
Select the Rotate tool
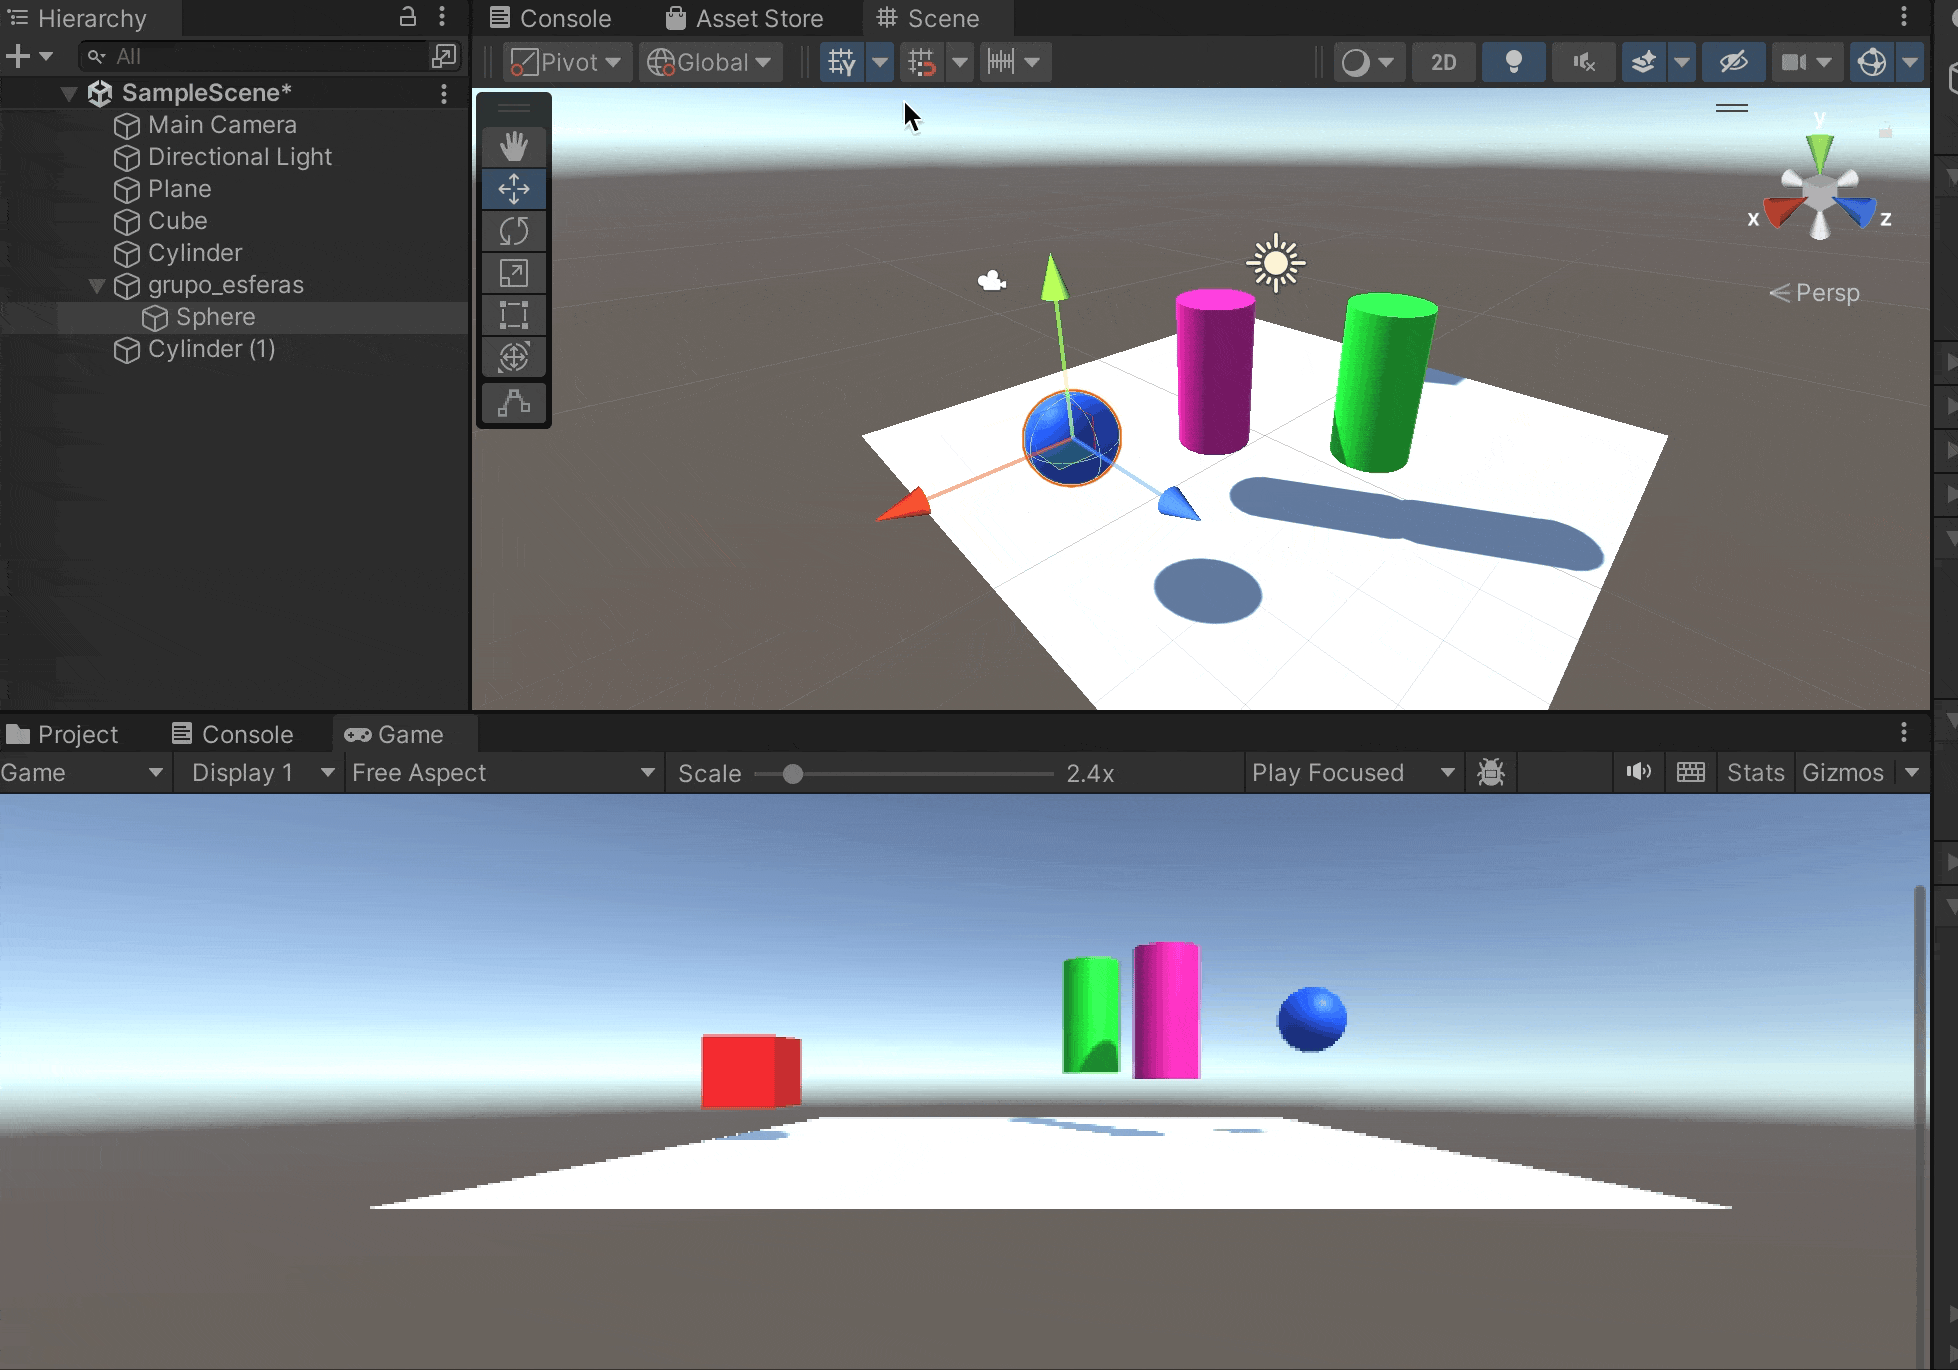tap(514, 231)
